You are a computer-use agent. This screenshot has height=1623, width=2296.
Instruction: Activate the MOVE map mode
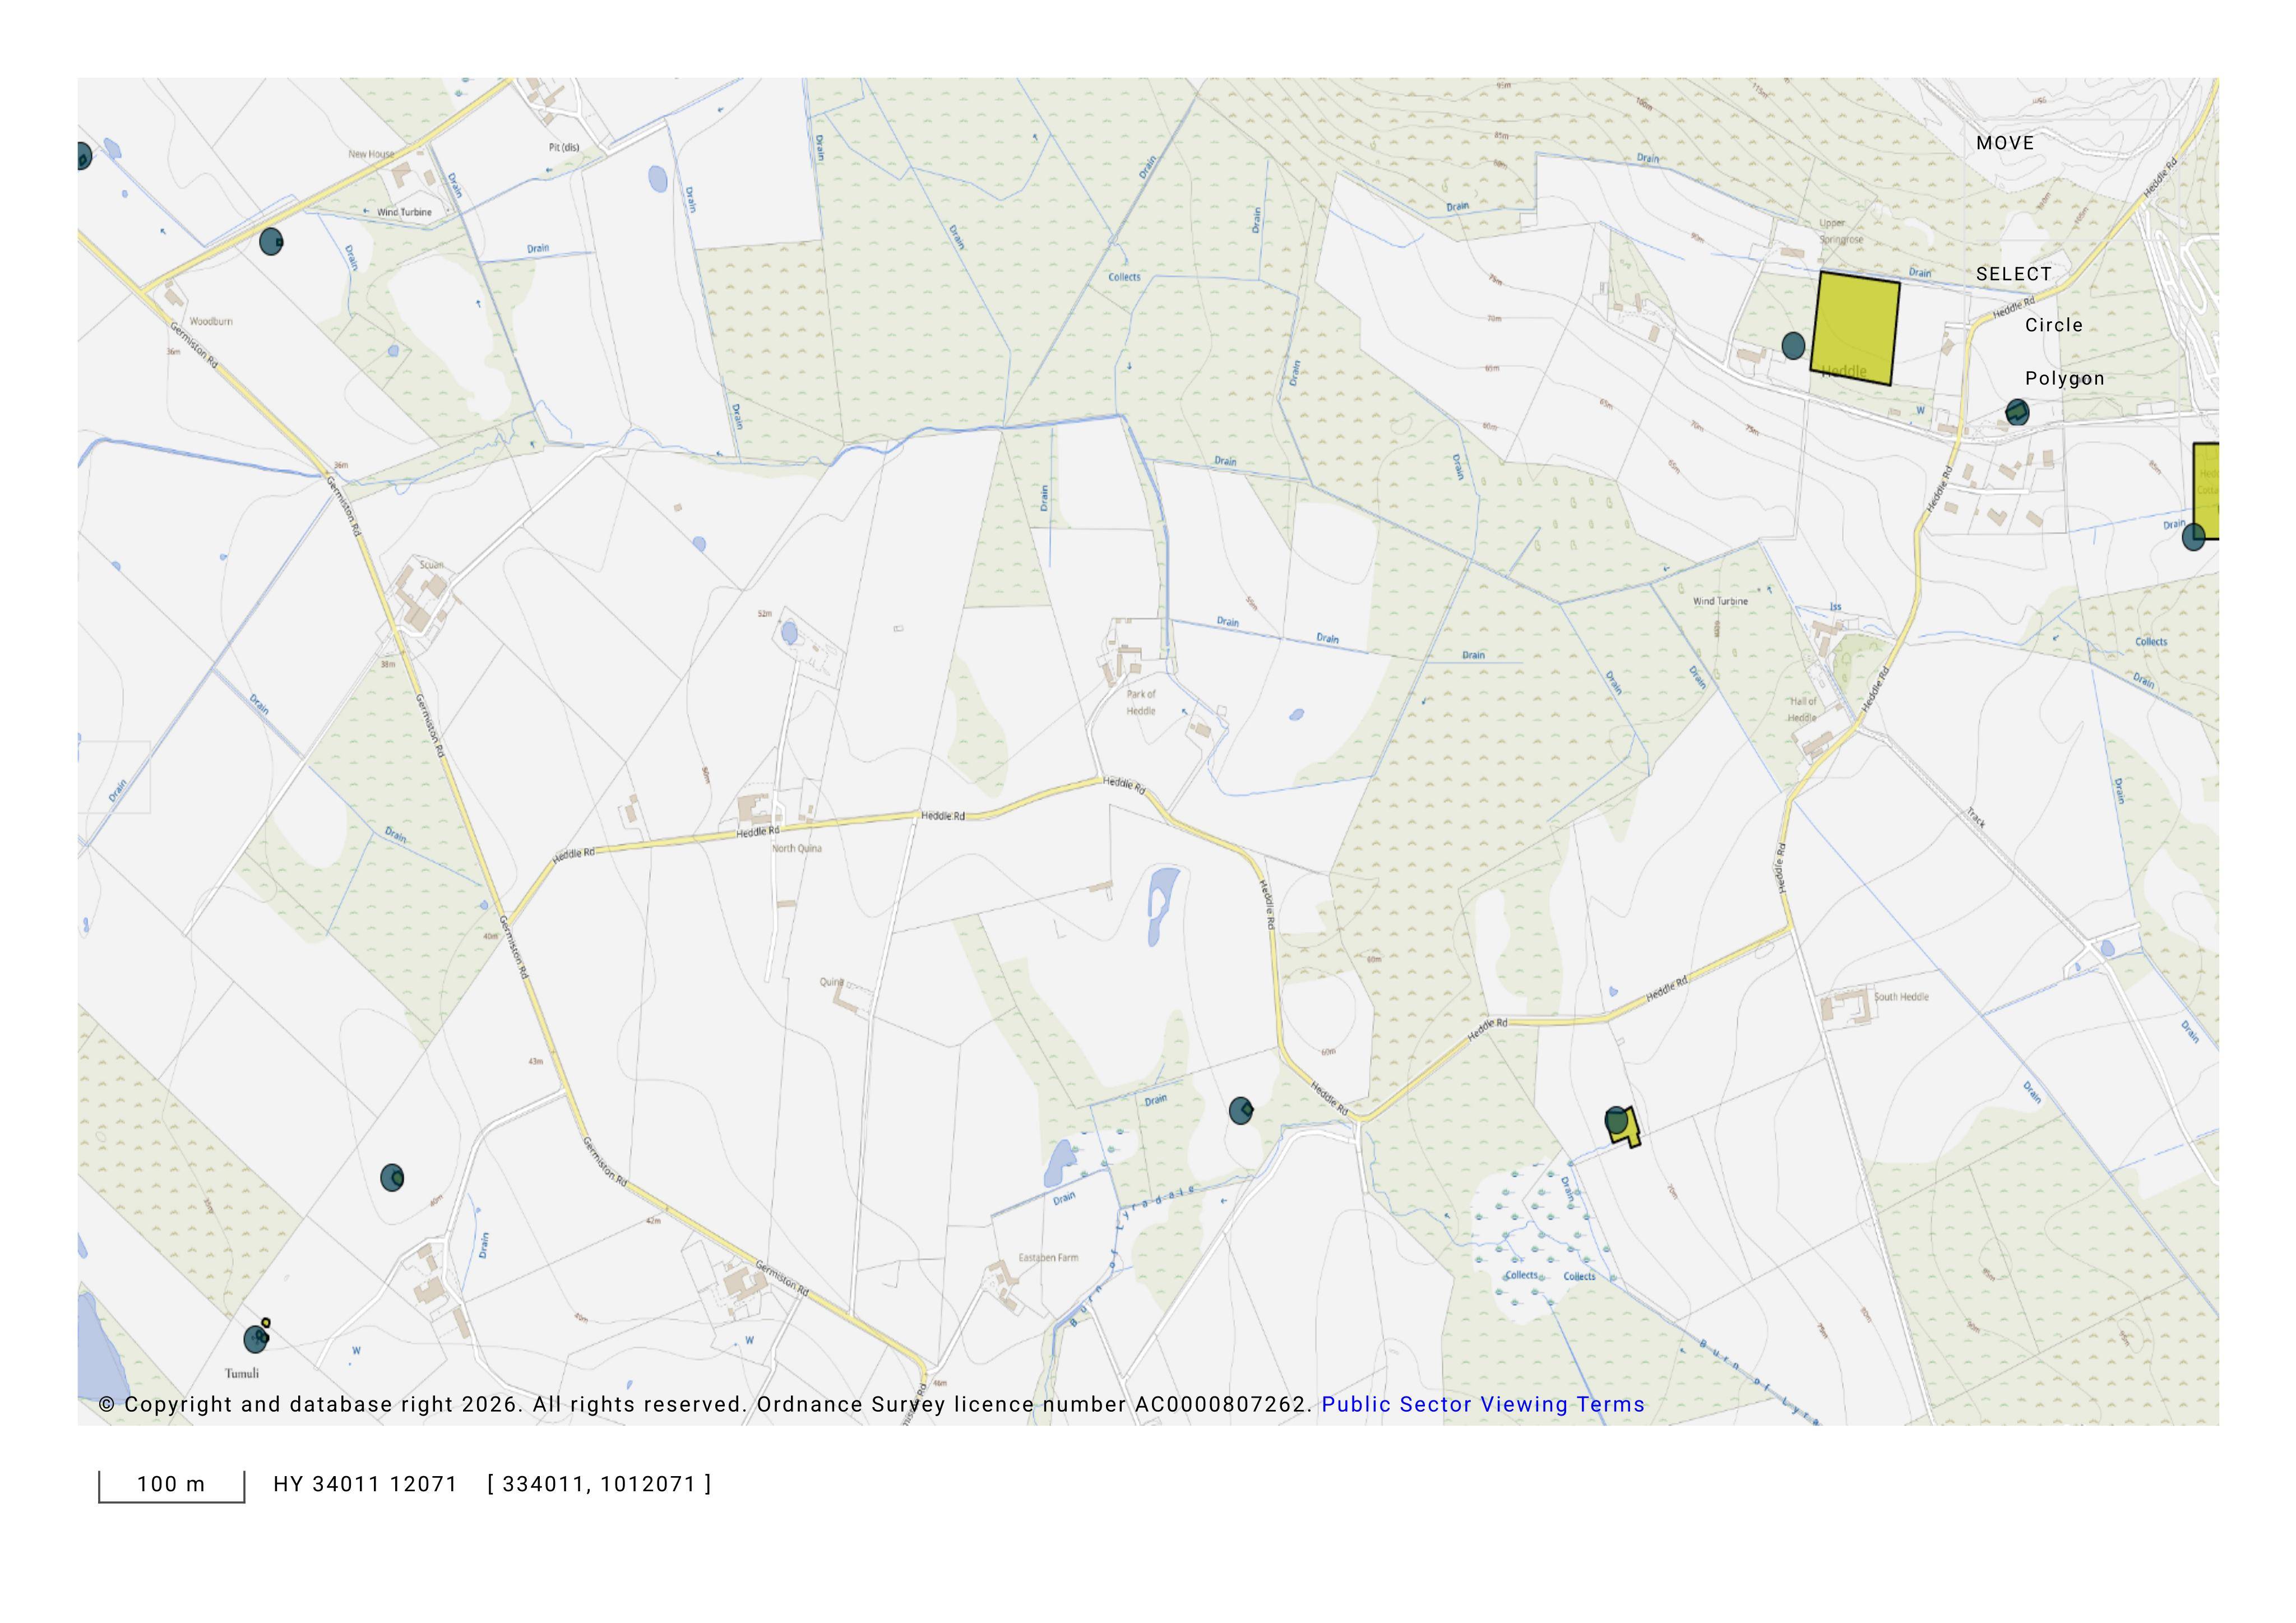(x=2004, y=143)
